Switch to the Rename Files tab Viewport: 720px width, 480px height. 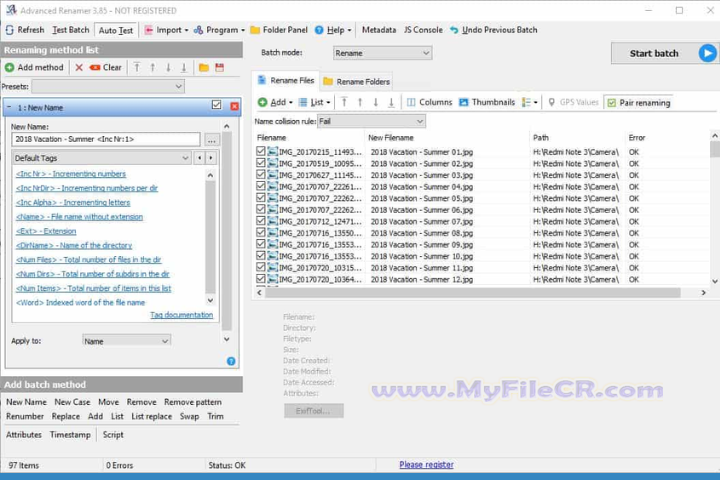(286, 81)
